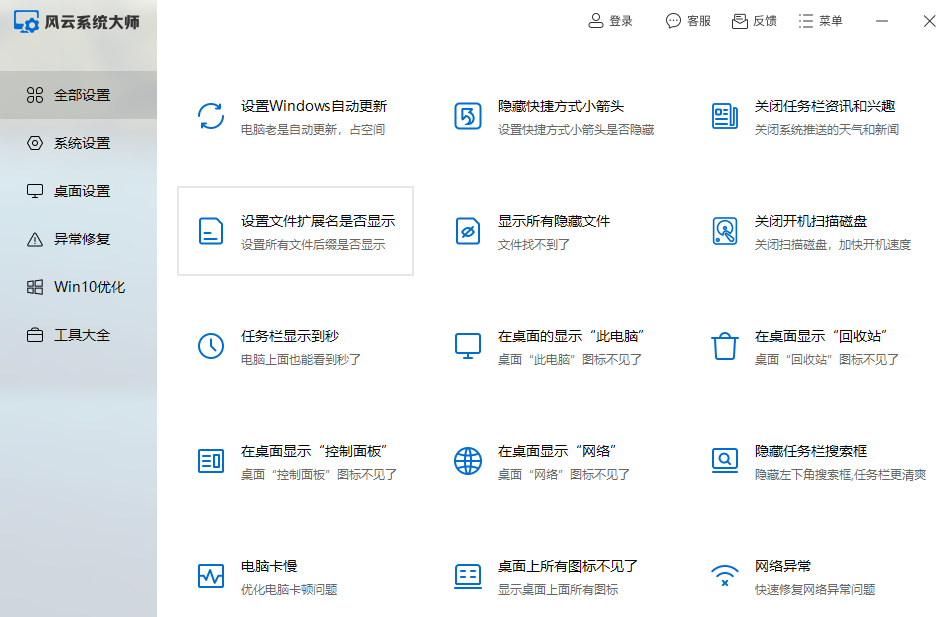Screen dimensions: 938x617
Task: Click the 工具大全 toolbox icon
Action: [x=35, y=335]
